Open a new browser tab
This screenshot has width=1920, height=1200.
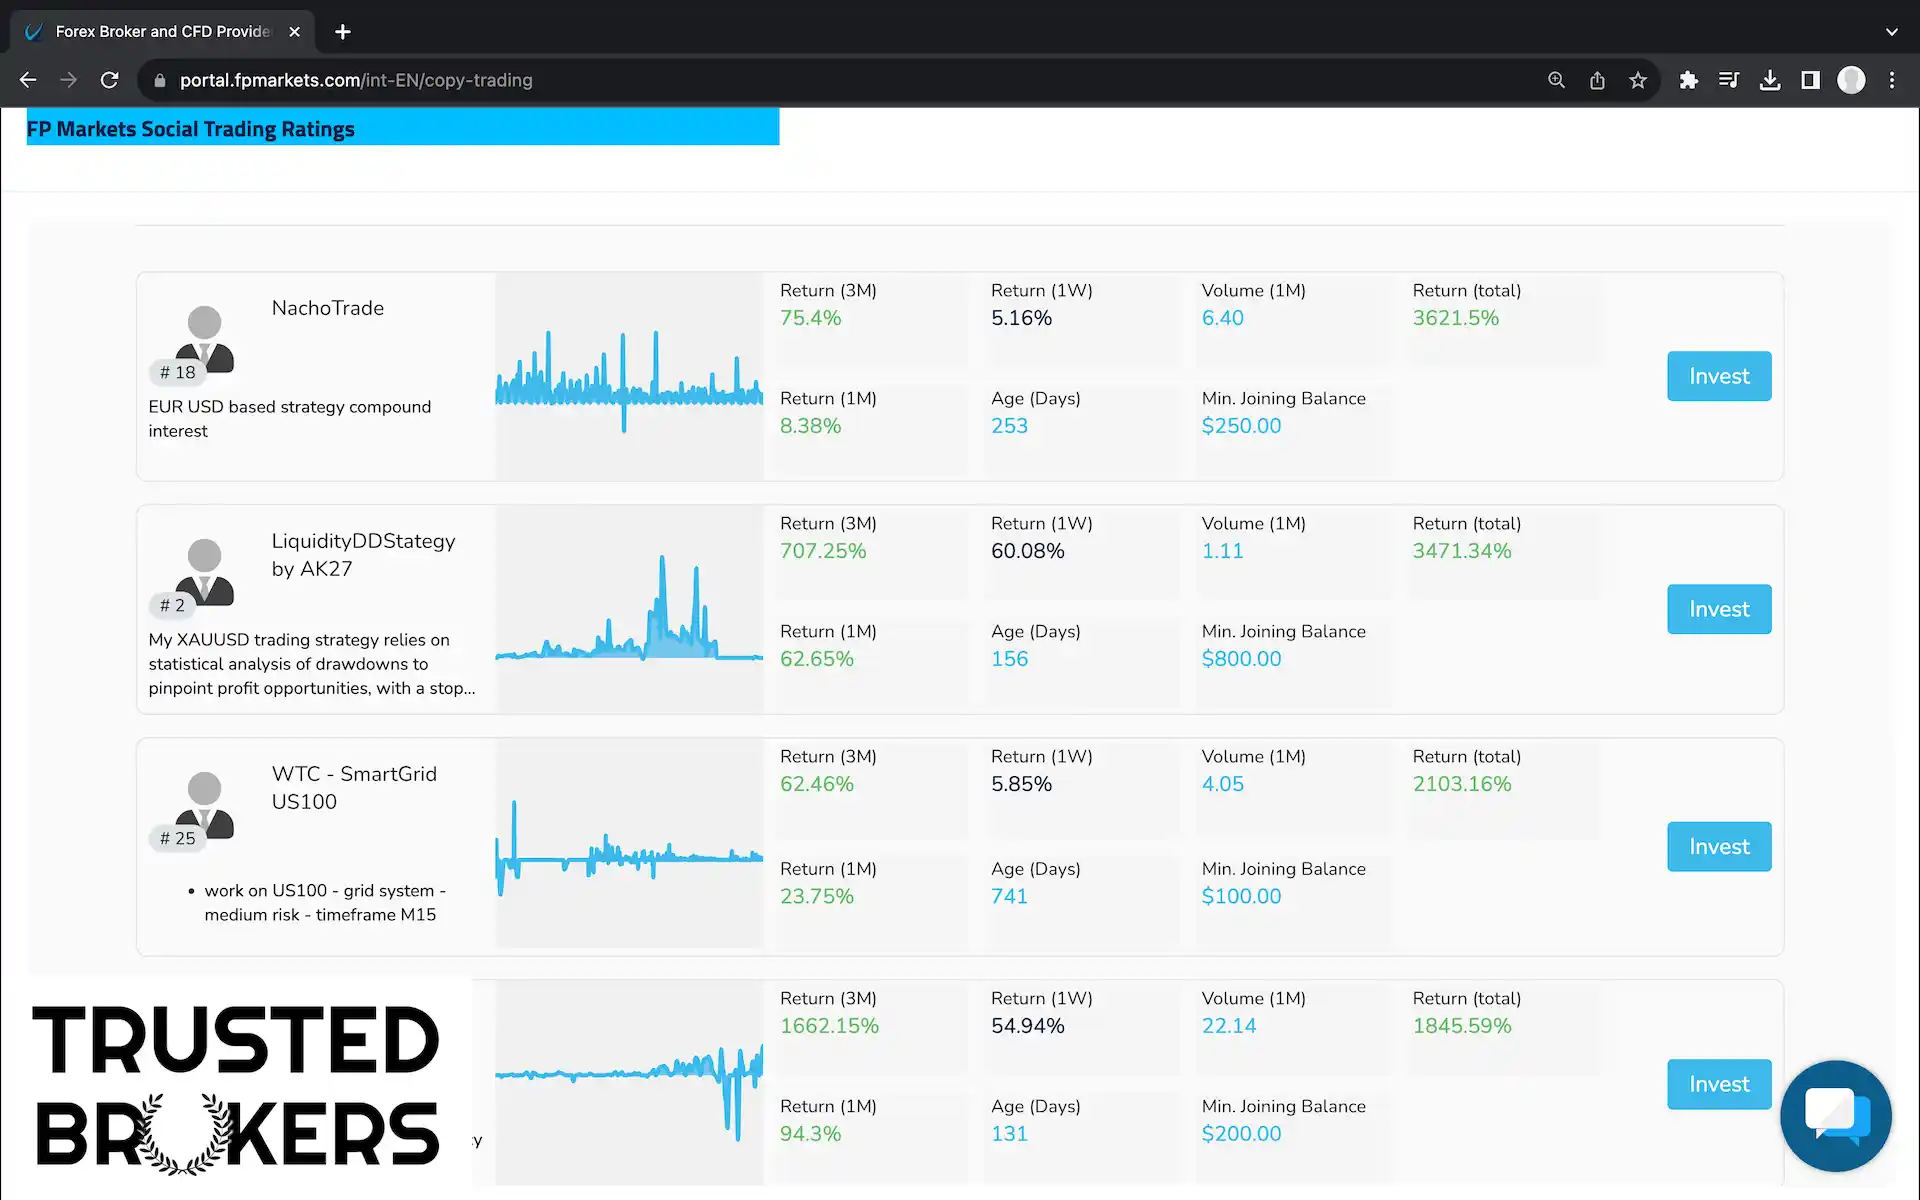[x=343, y=32]
